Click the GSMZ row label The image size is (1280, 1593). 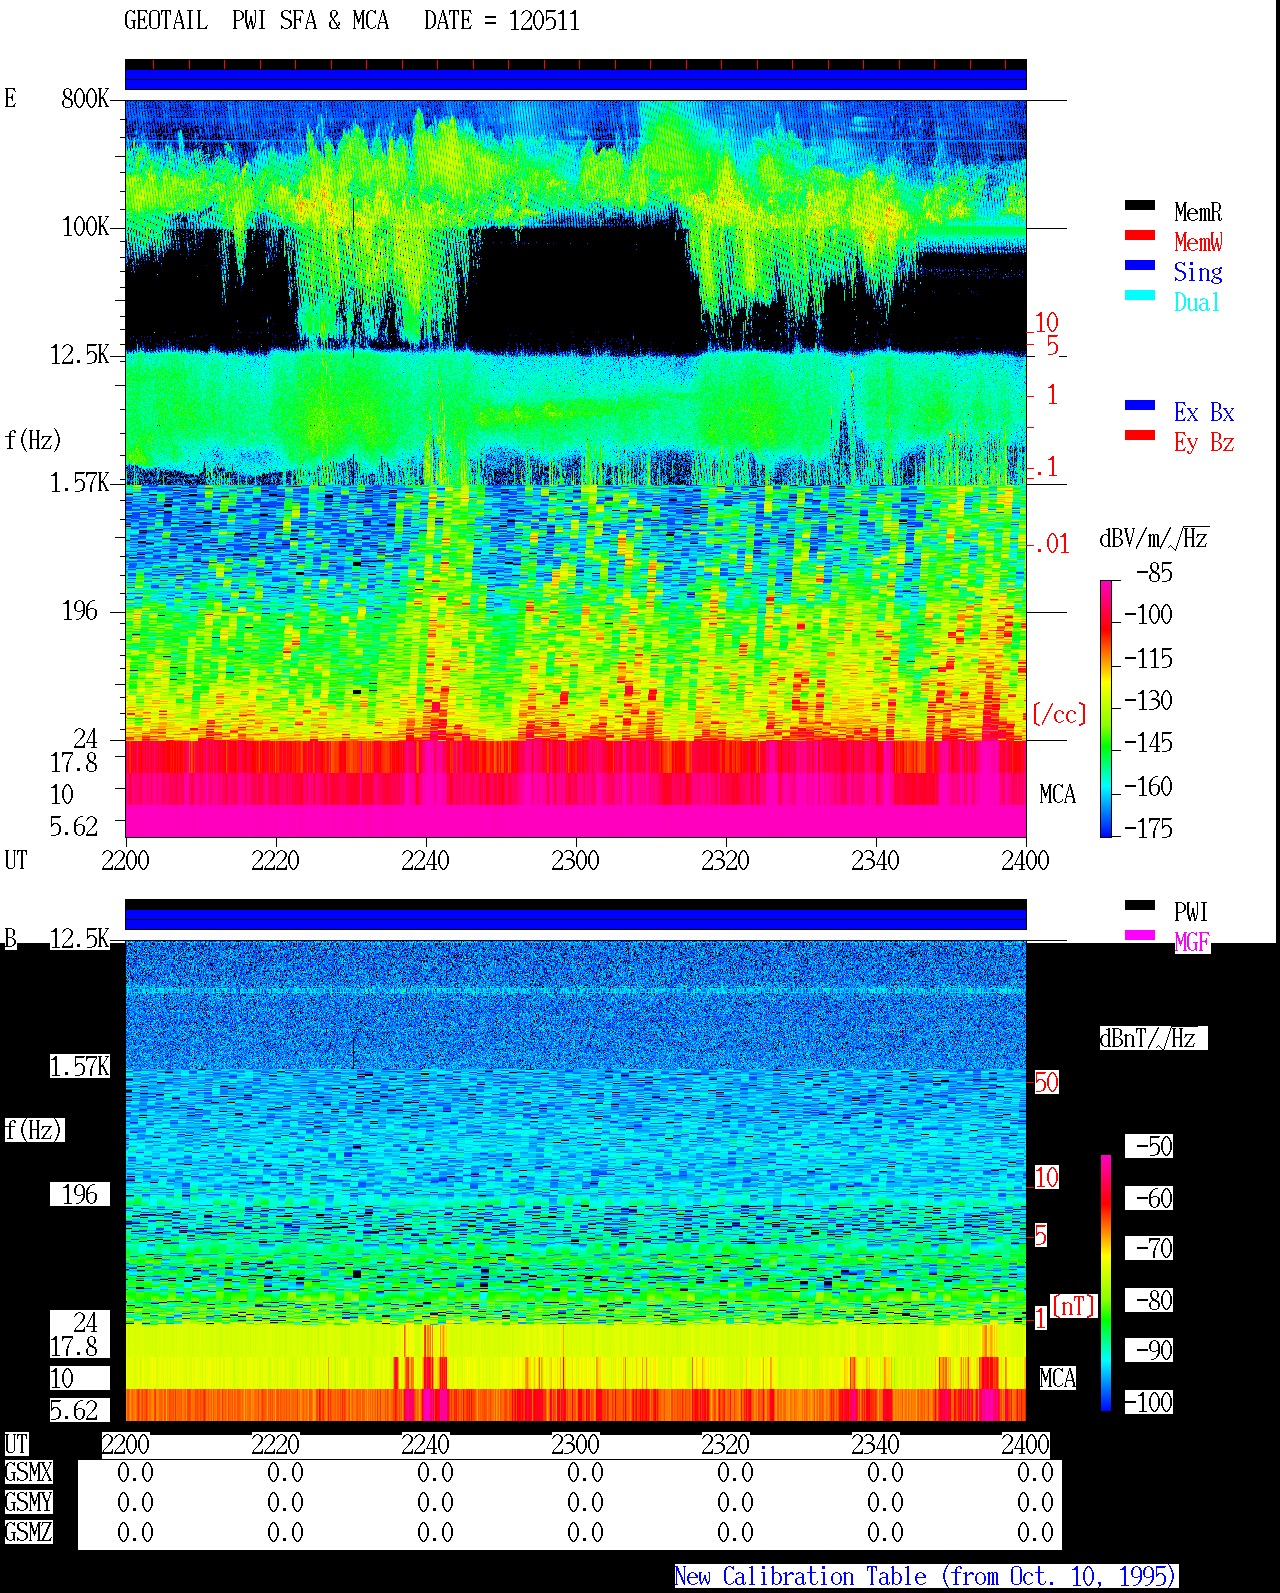click(x=28, y=1533)
